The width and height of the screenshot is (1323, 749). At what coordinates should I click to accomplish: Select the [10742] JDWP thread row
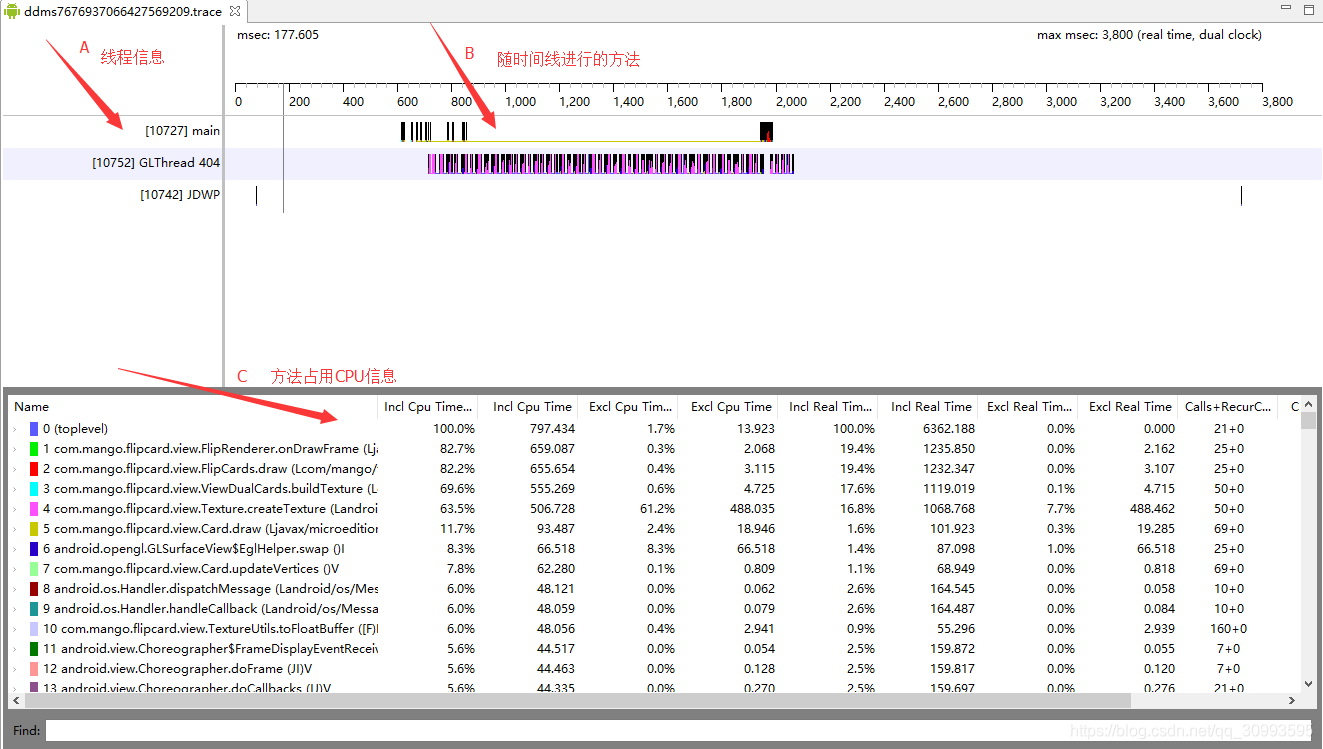180,195
